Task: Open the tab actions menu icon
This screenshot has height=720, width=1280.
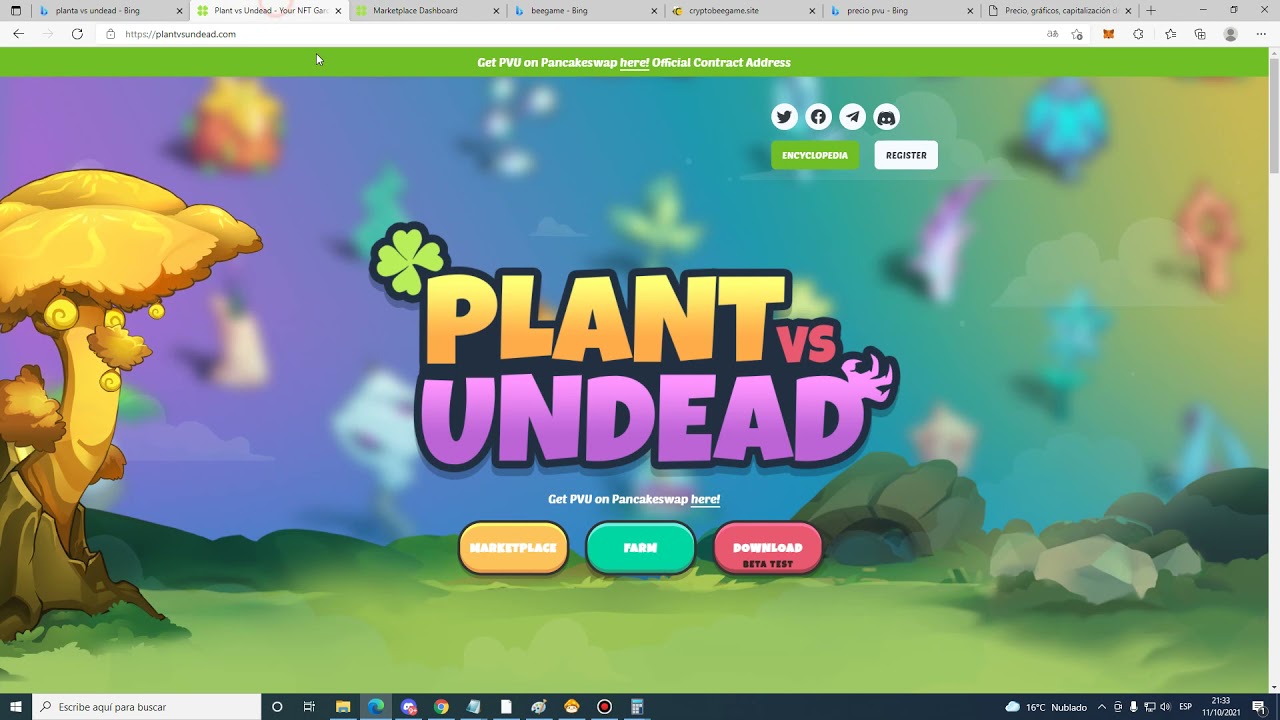Action: click(15, 10)
